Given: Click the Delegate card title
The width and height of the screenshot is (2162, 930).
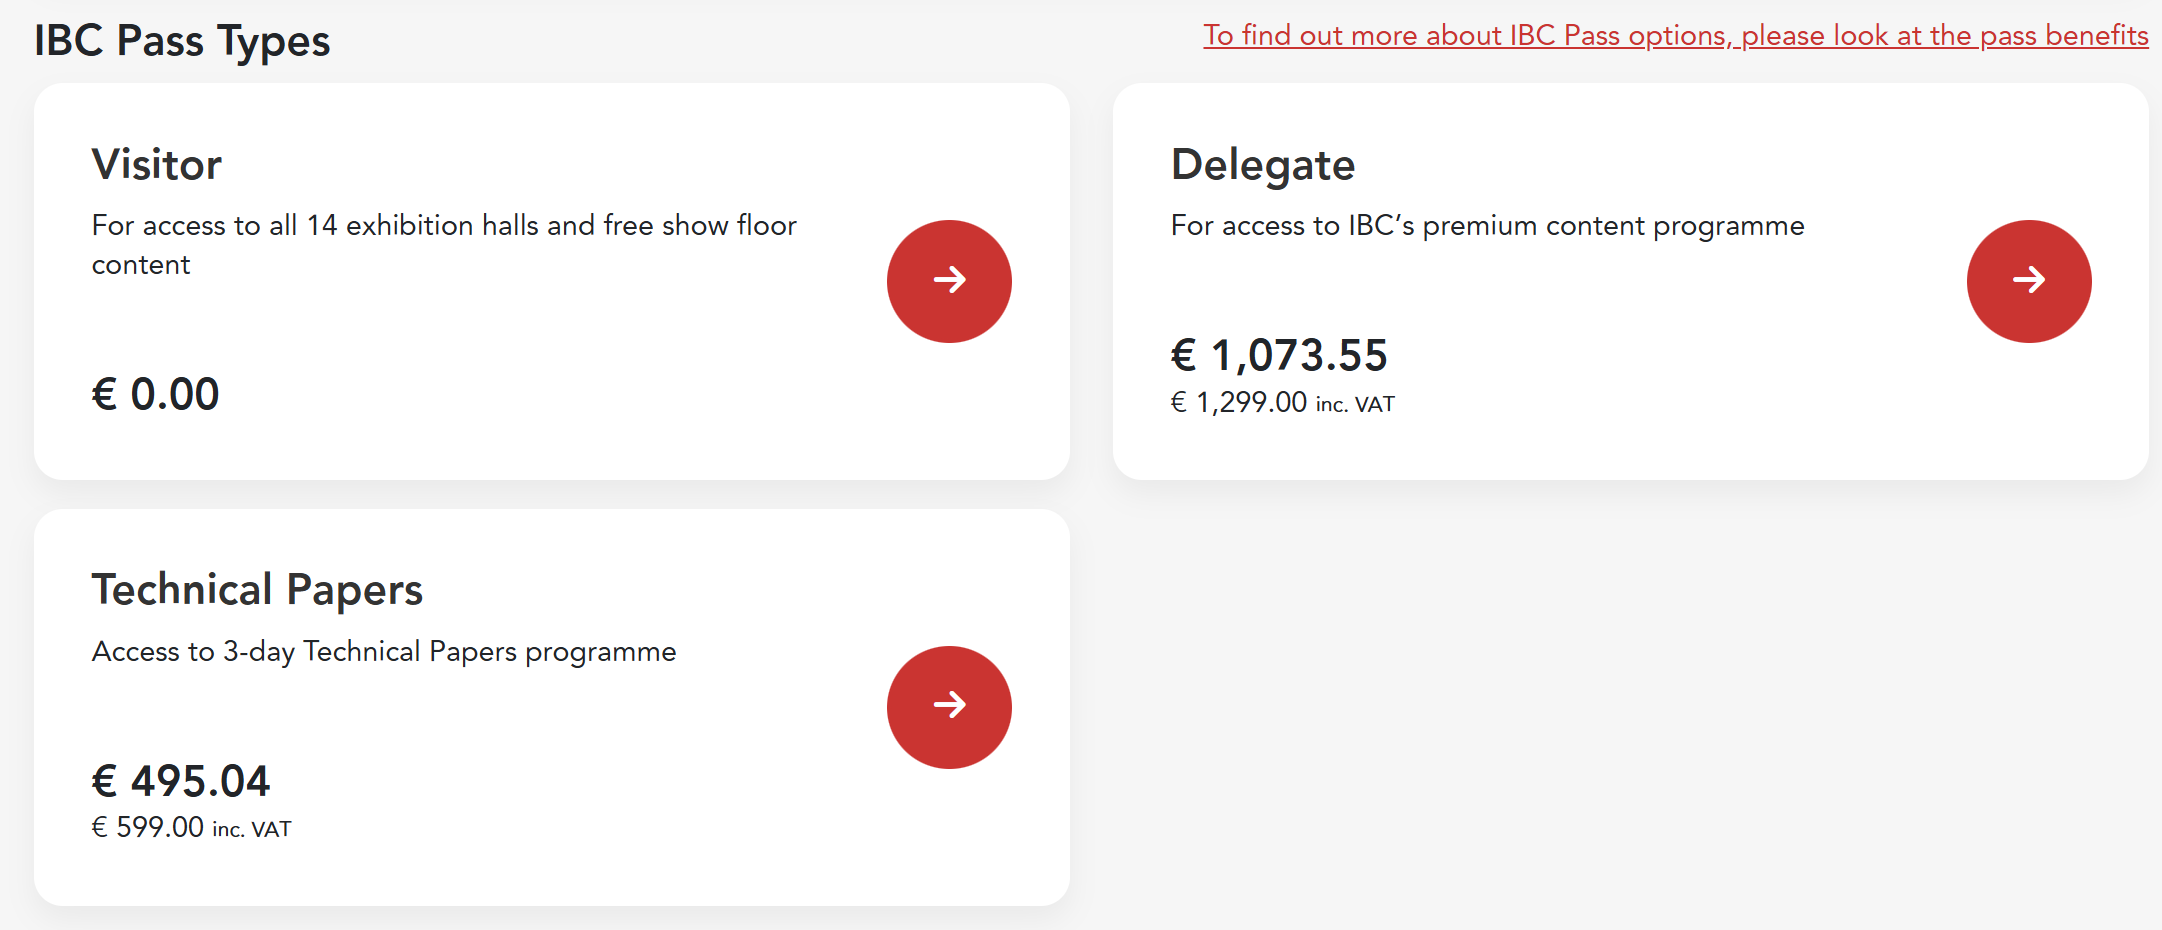Looking at the screenshot, I should click(x=1263, y=164).
